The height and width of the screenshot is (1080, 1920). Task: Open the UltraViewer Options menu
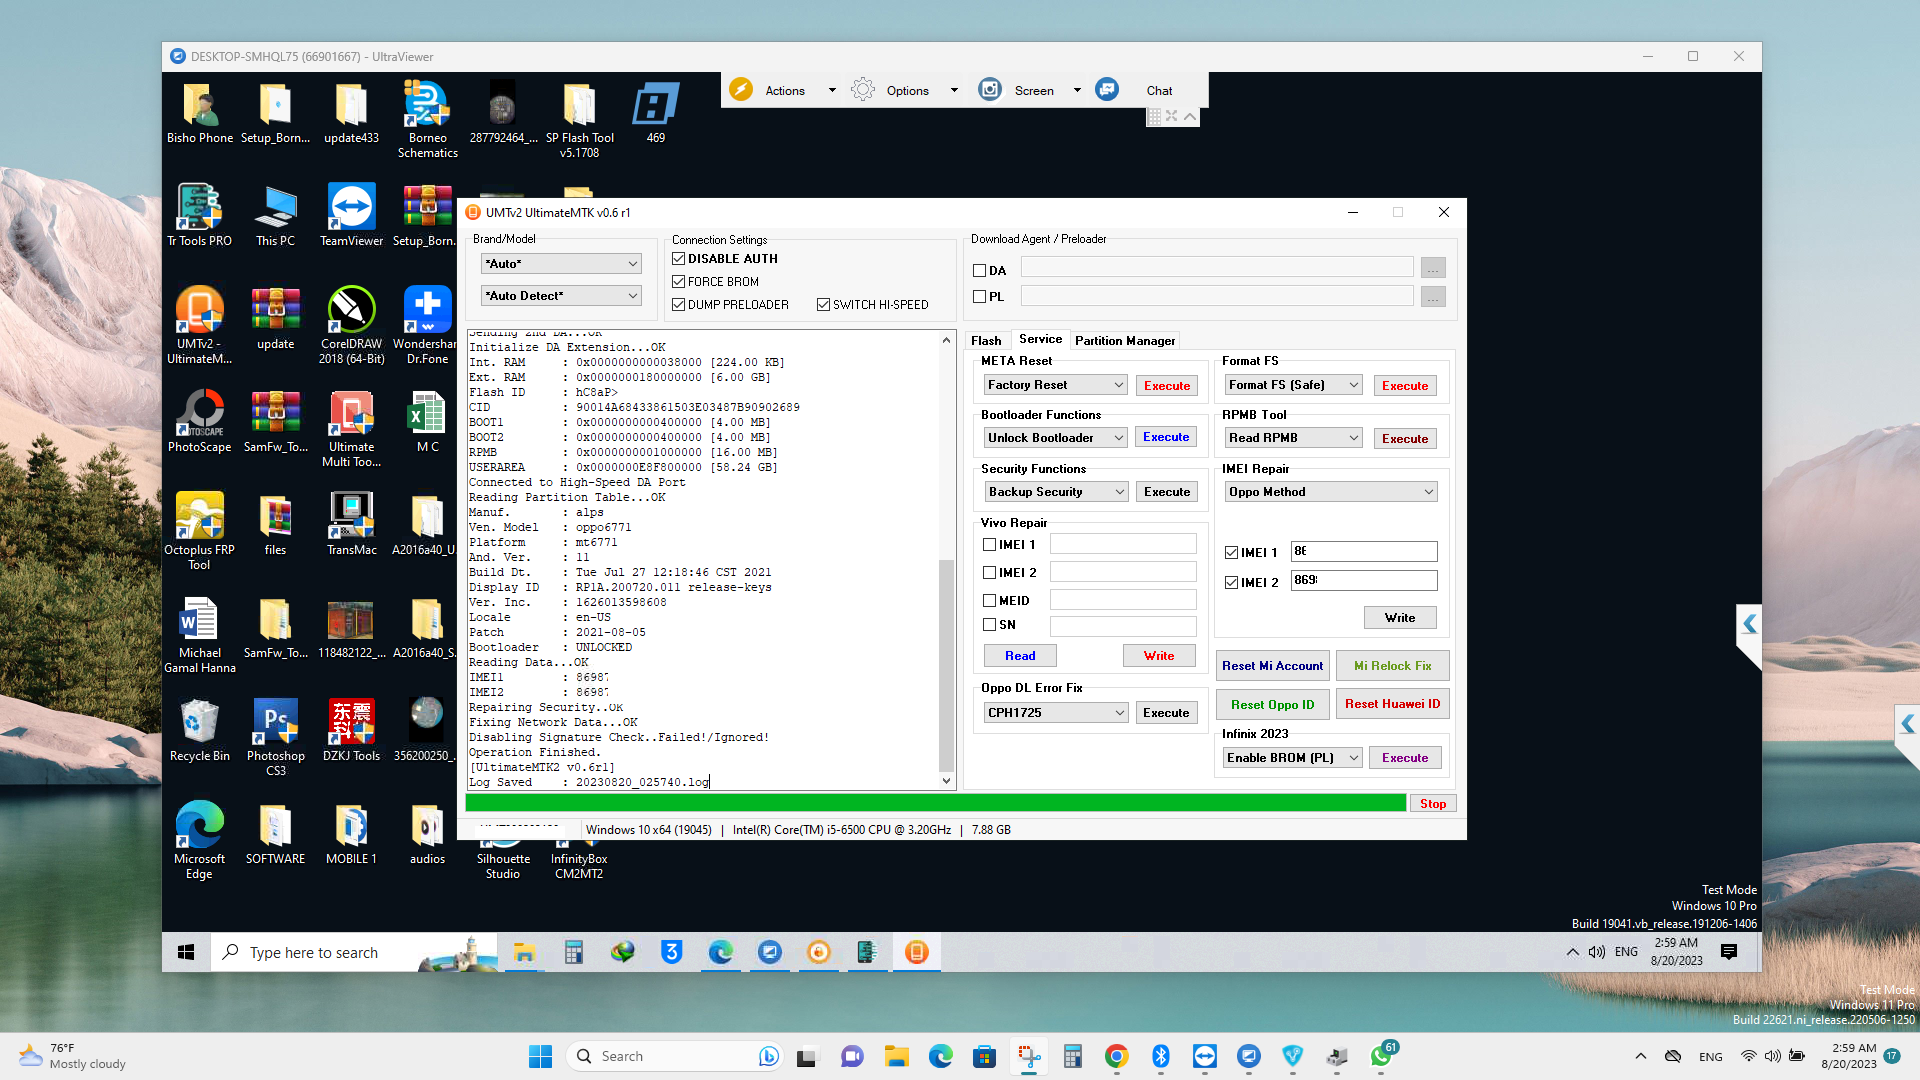click(x=906, y=90)
